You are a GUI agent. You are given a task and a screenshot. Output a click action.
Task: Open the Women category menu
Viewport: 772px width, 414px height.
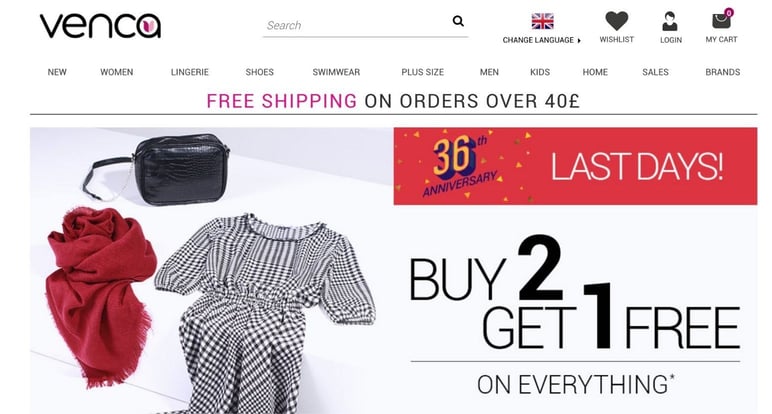(x=117, y=72)
